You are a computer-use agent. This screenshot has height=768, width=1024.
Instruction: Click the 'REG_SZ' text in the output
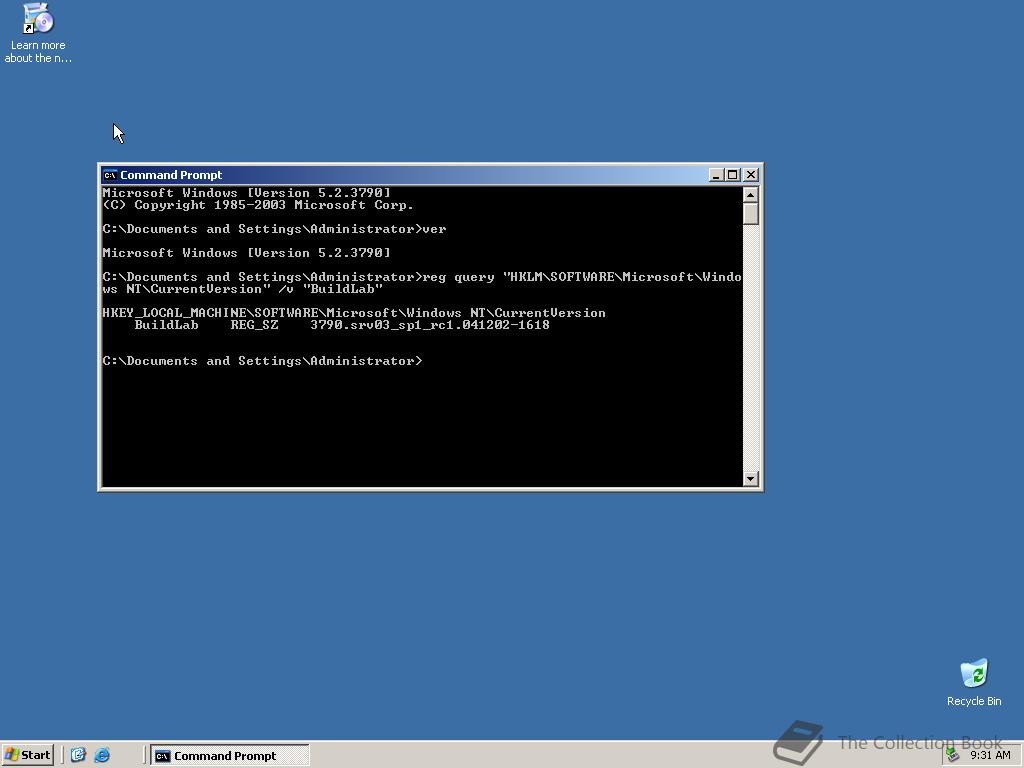coord(254,325)
